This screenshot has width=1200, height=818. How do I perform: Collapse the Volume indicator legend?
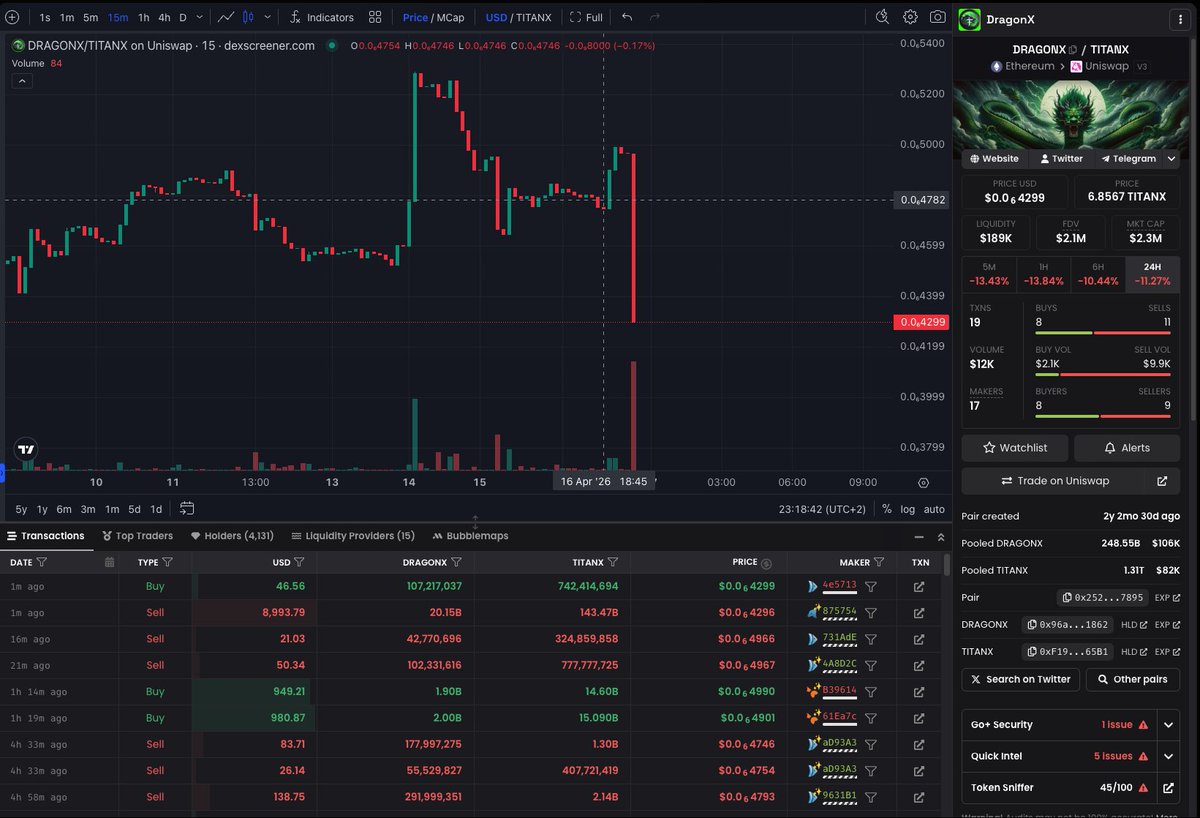22,81
